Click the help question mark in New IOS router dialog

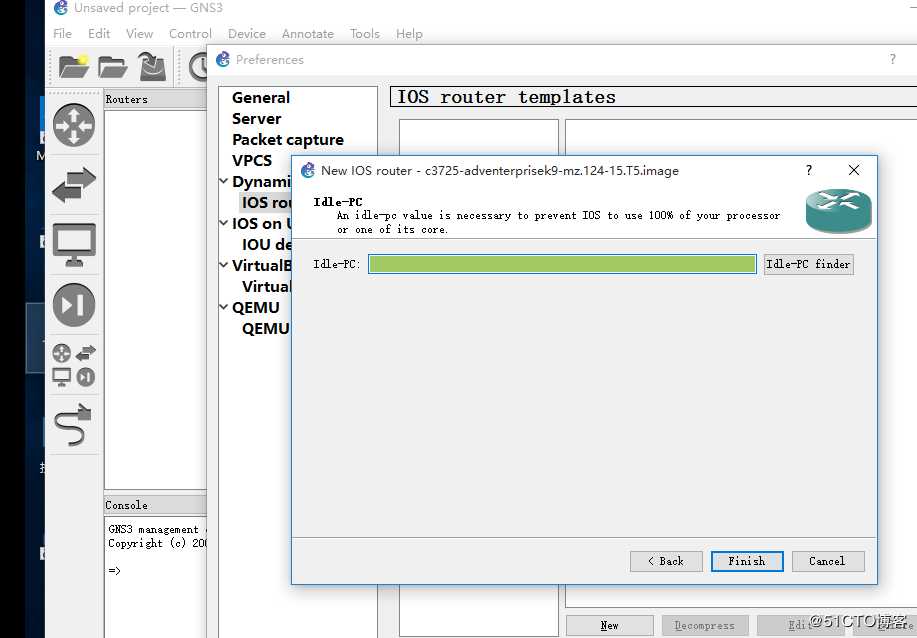[x=809, y=170]
